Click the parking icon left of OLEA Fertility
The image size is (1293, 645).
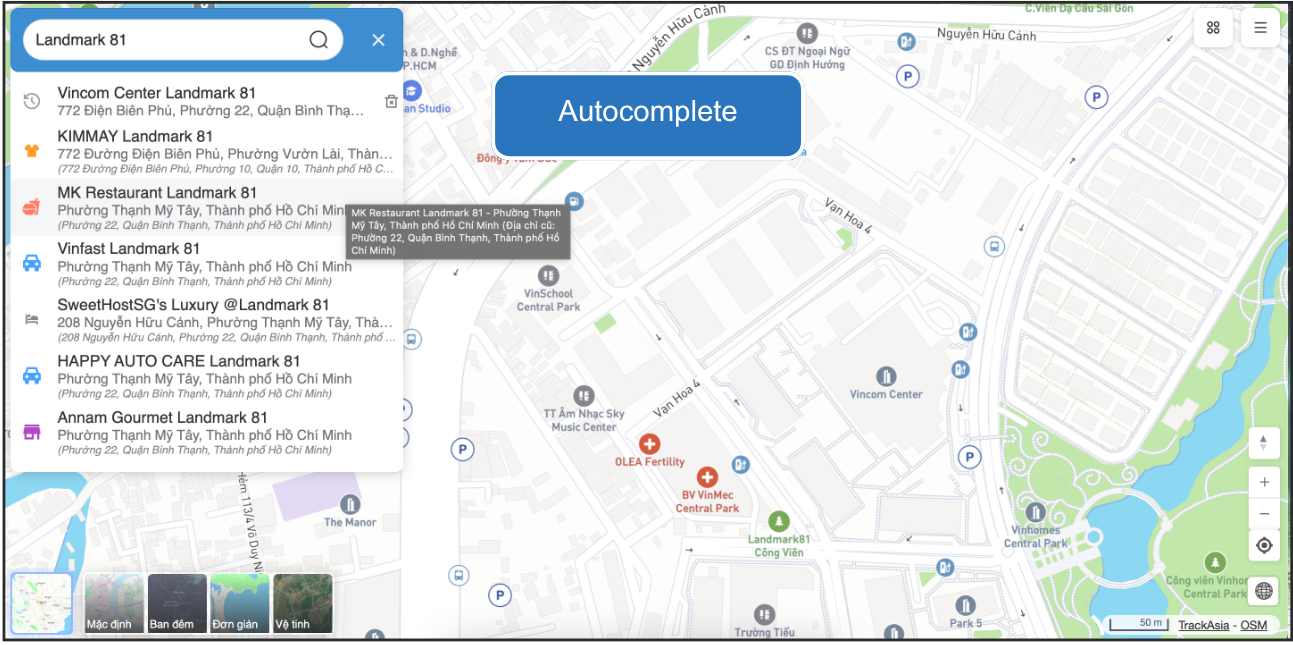(462, 450)
